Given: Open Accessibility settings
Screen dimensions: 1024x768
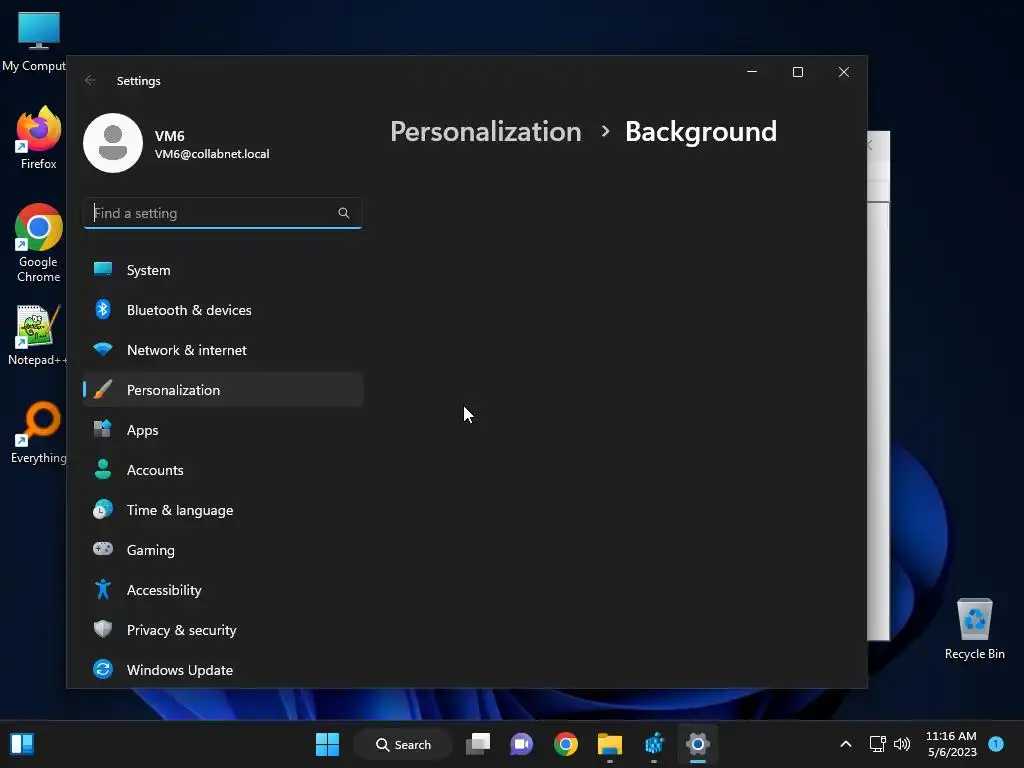Looking at the screenshot, I should click(x=223, y=590).
